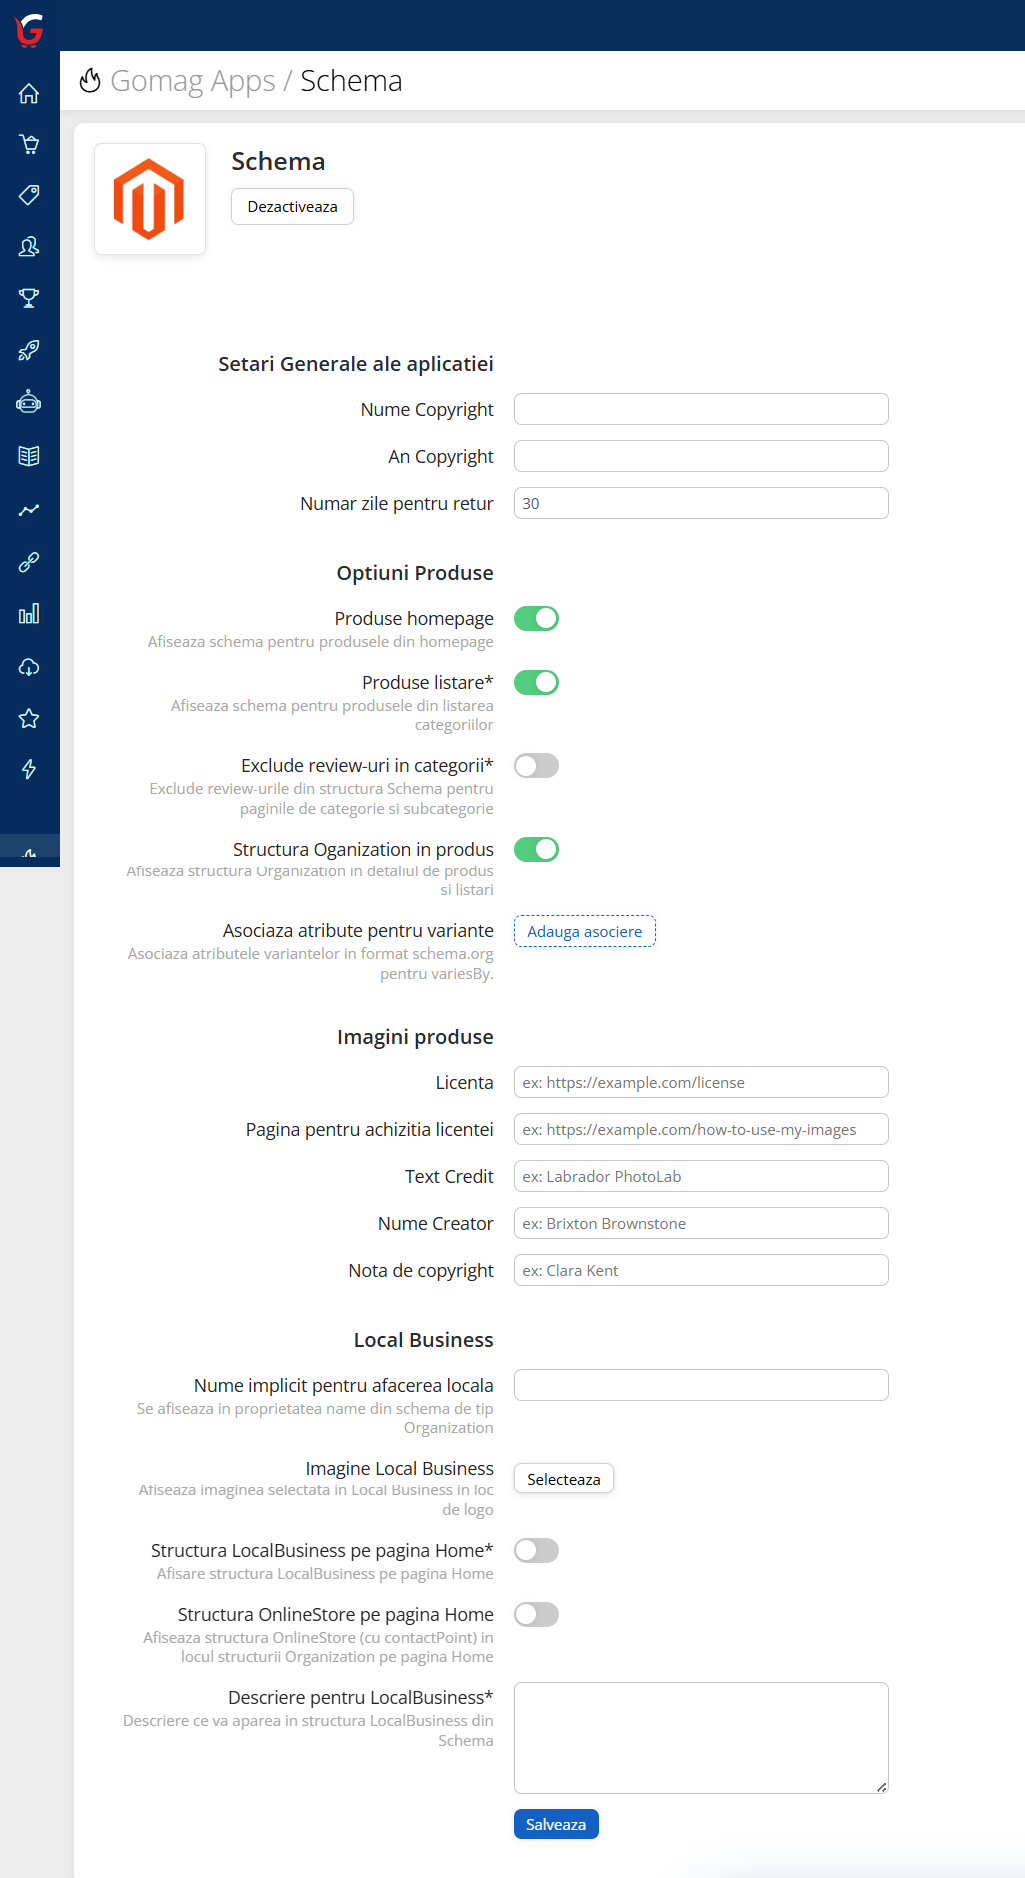
Task: Open the customers user sidebar icon
Action: click(x=29, y=246)
